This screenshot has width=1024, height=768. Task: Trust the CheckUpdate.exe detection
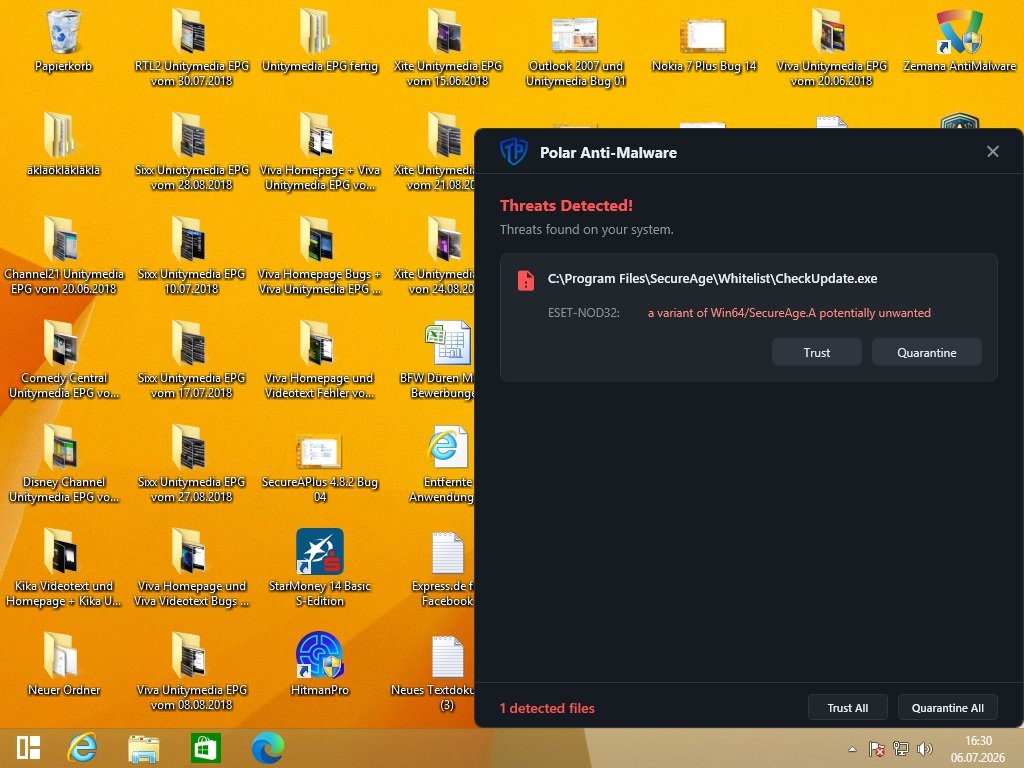coord(816,352)
